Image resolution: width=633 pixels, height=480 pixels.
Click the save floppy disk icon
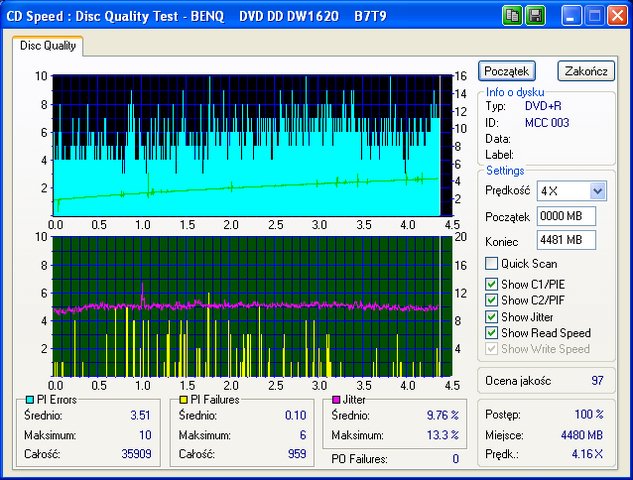point(535,16)
